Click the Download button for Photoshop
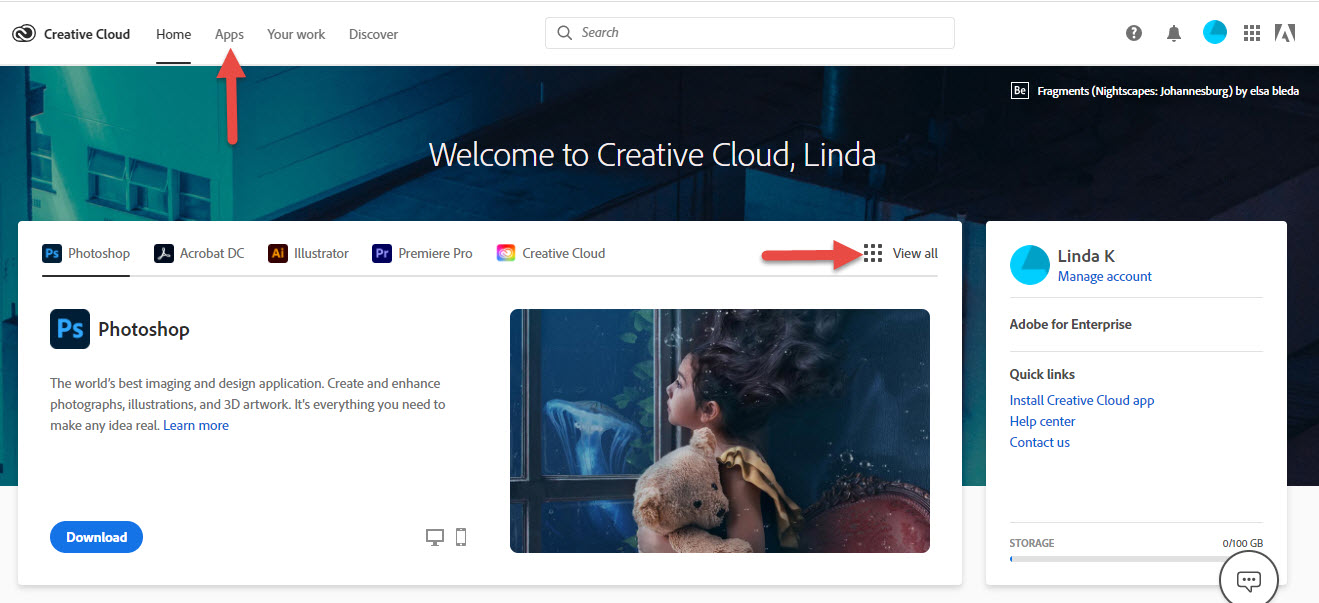 96,537
